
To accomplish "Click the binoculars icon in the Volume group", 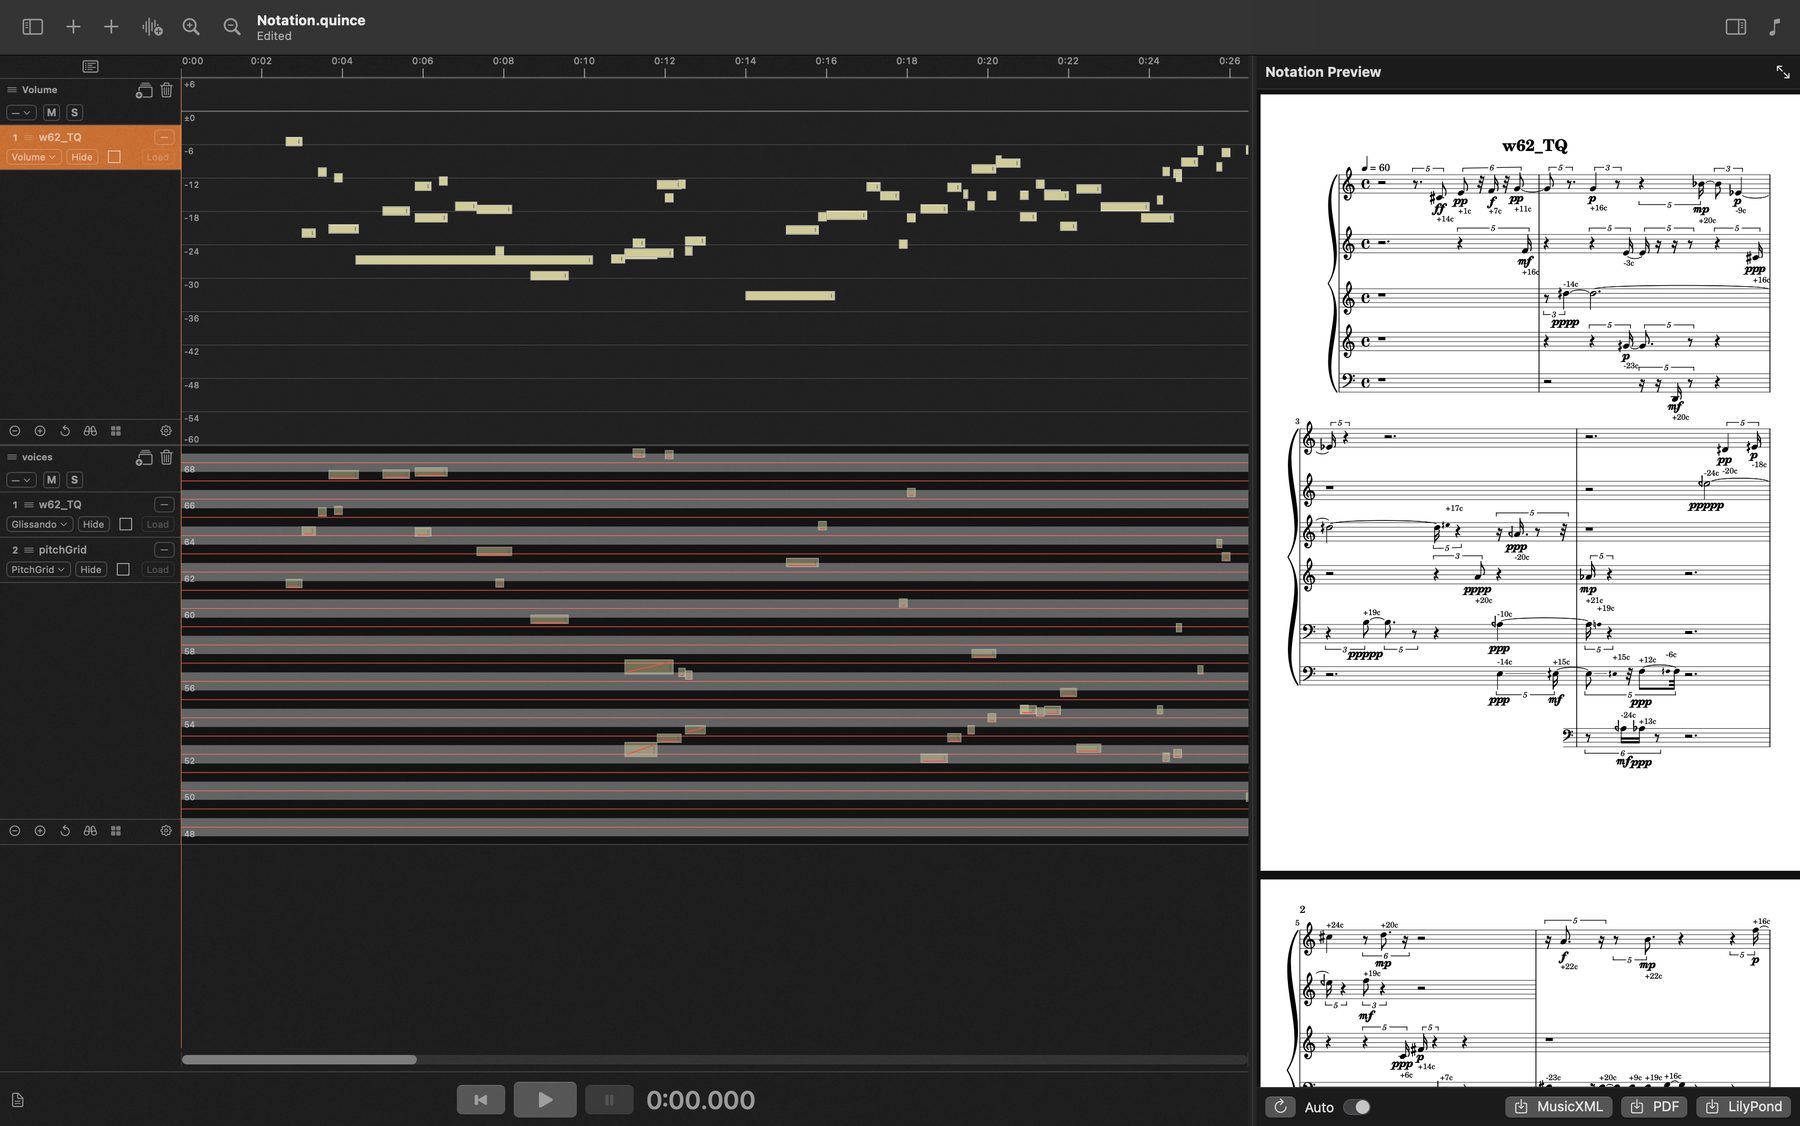I will [x=90, y=431].
